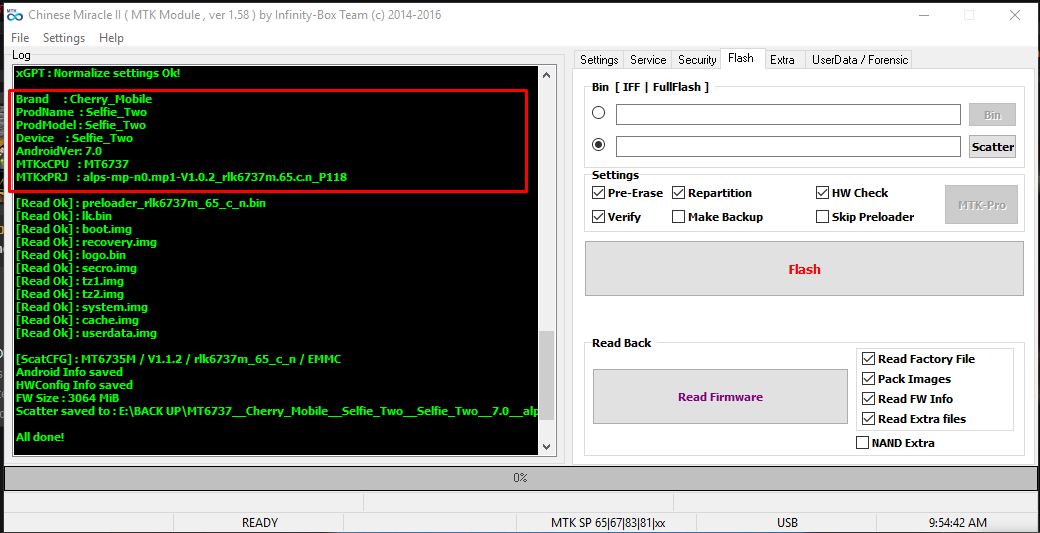Click the 'xGPT : Normalize settings Ok!' line
Viewport: 1040px width, 533px height.
98,72
